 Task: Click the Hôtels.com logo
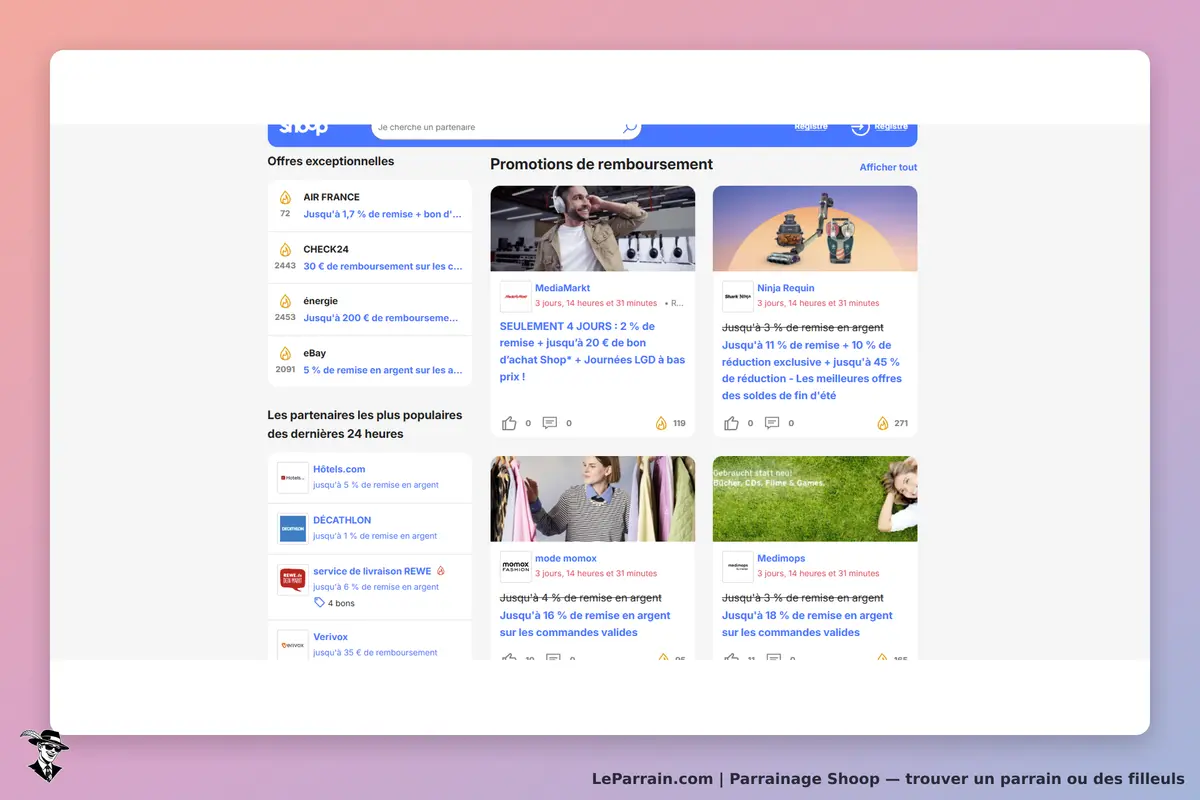(x=293, y=477)
